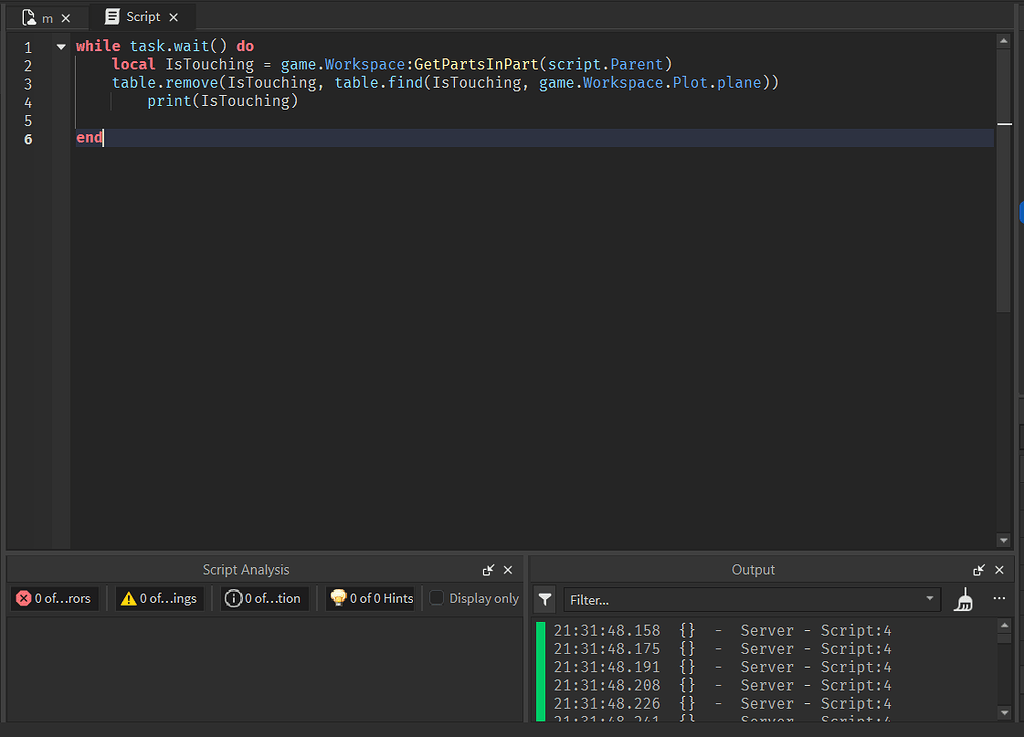The width and height of the screenshot is (1024, 737).
Task: Collapse the while loop code fold arrow
Action: [x=61, y=47]
